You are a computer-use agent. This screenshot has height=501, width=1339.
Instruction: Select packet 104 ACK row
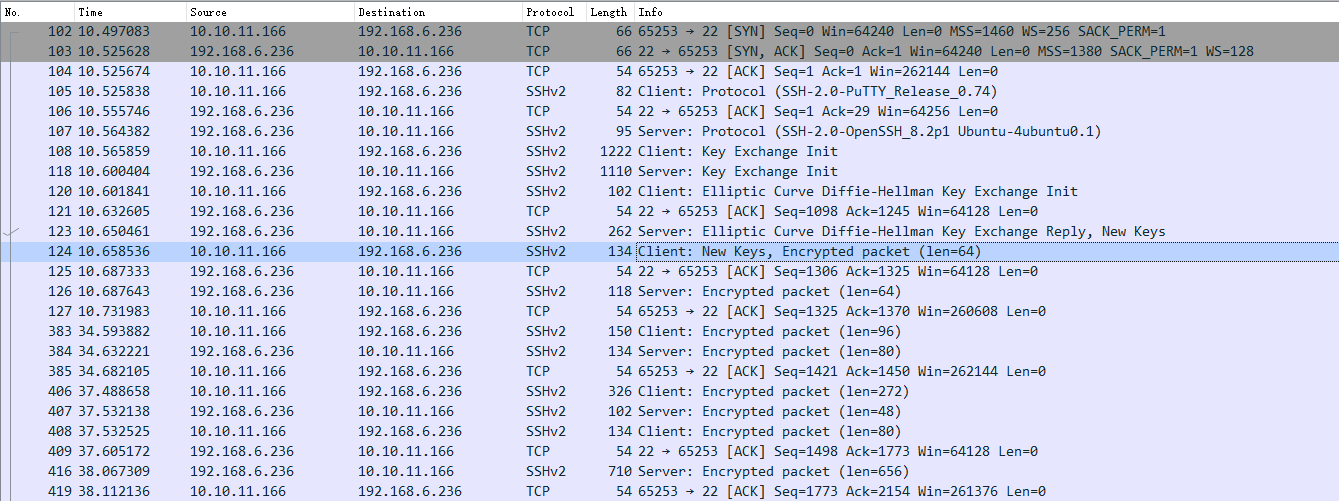tap(669, 71)
